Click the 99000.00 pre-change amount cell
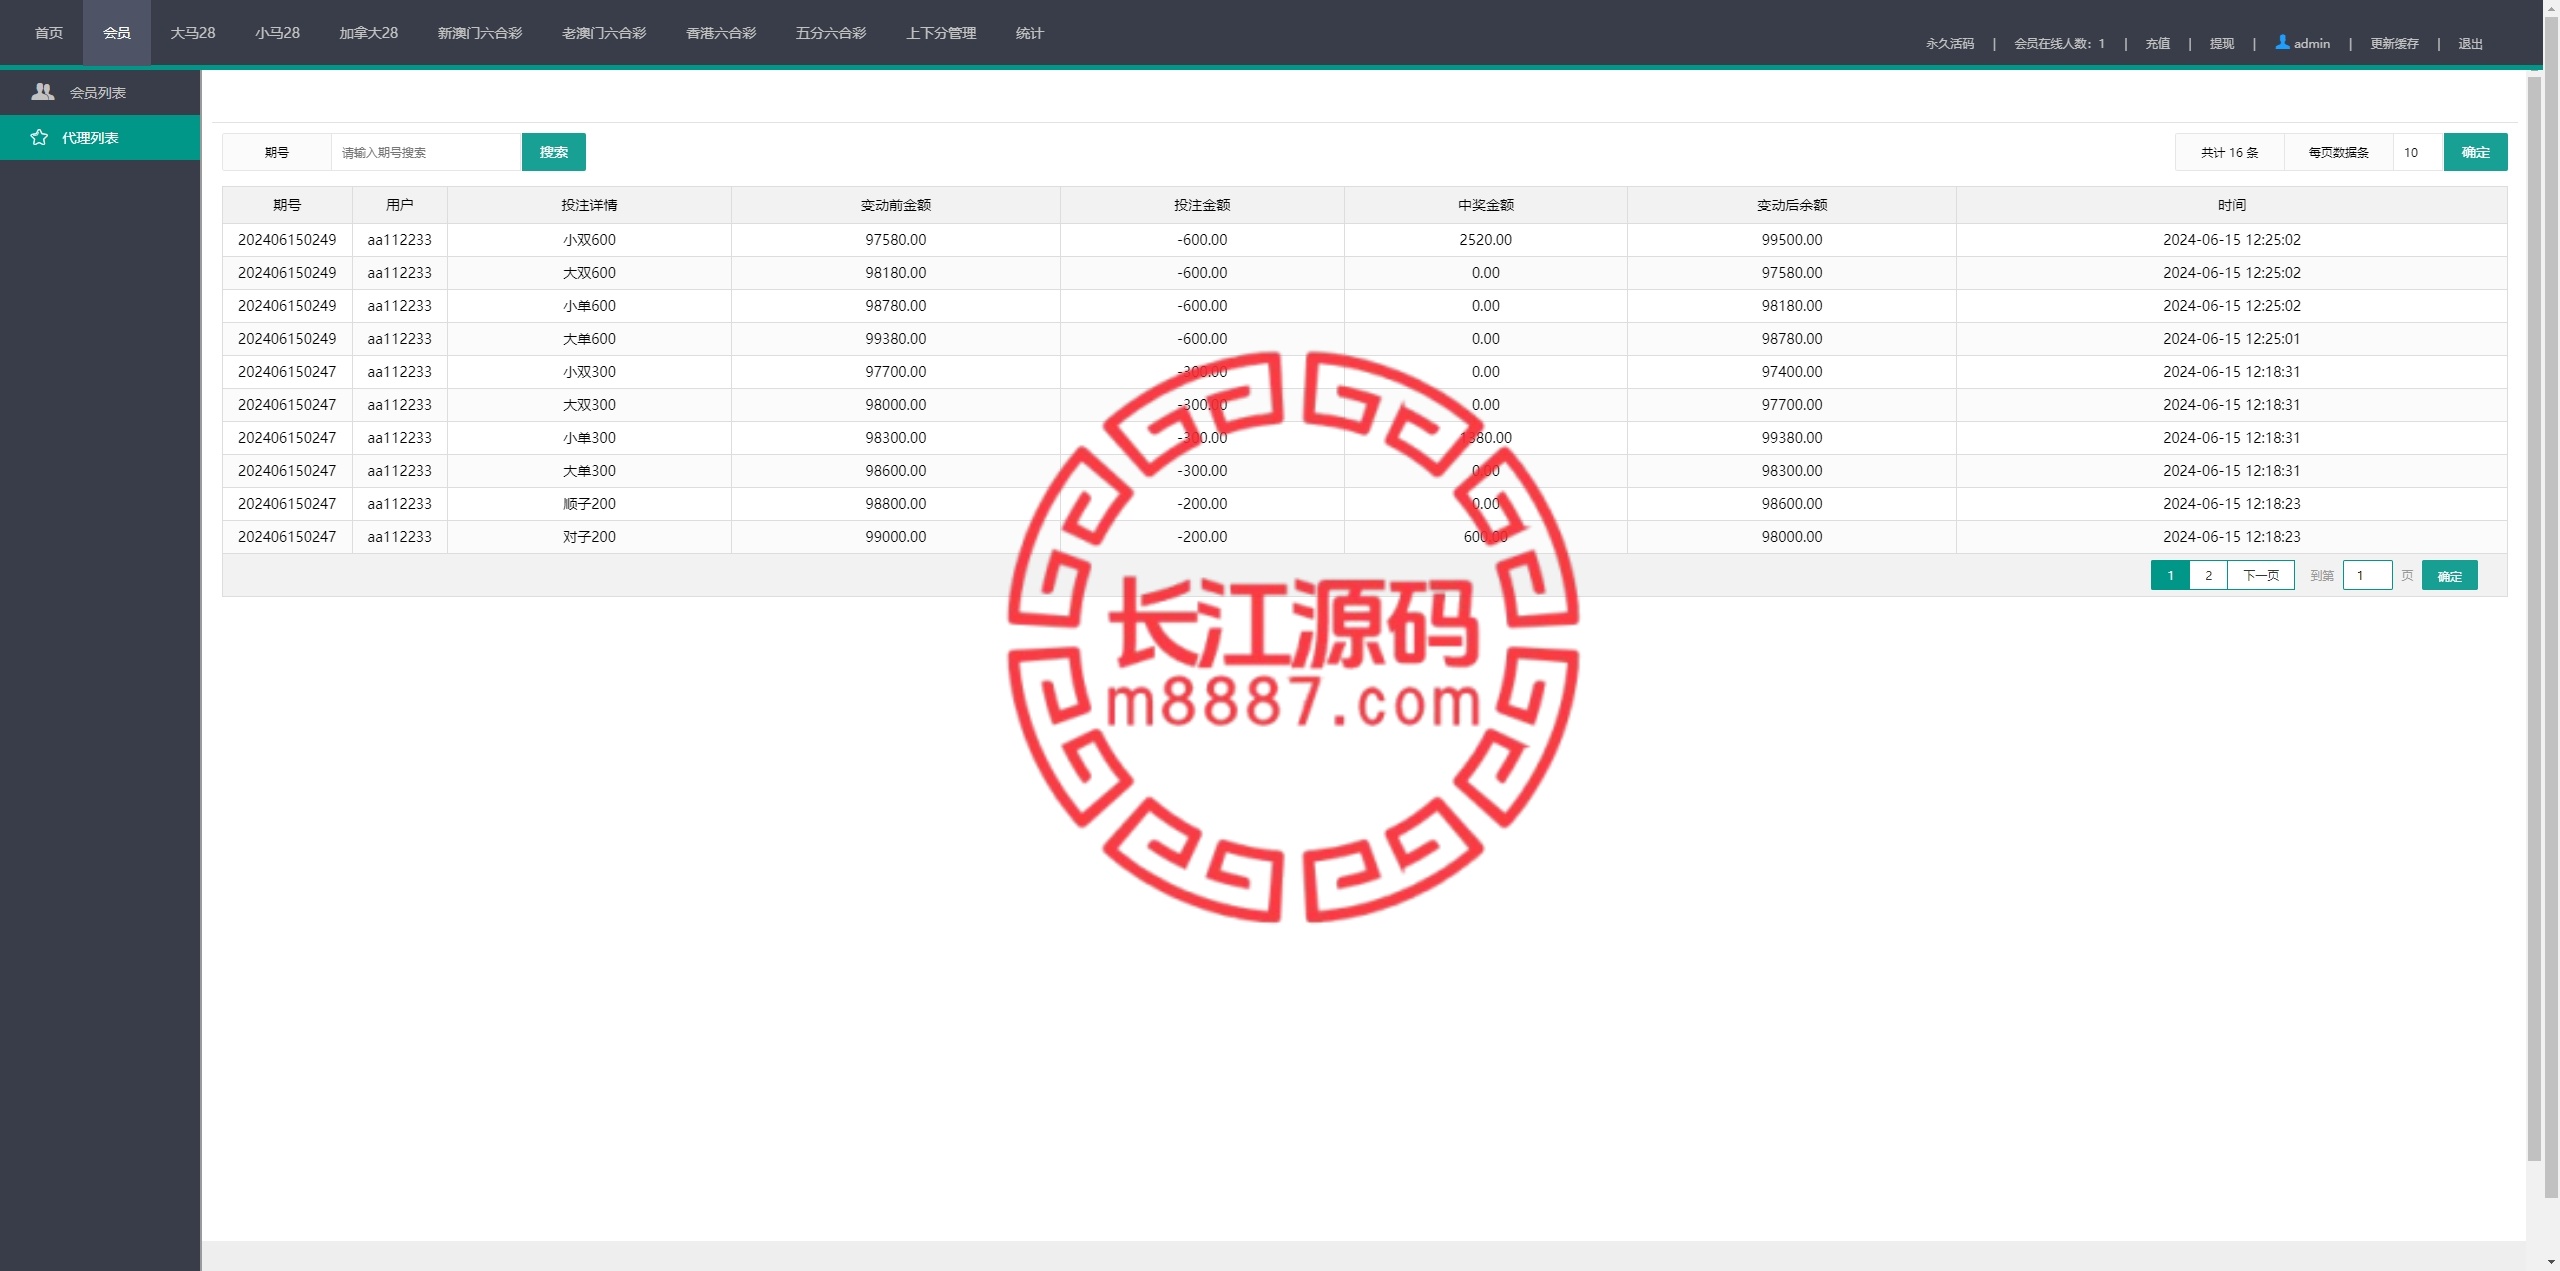Viewport: 2560px width, 1271px height. point(896,537)
